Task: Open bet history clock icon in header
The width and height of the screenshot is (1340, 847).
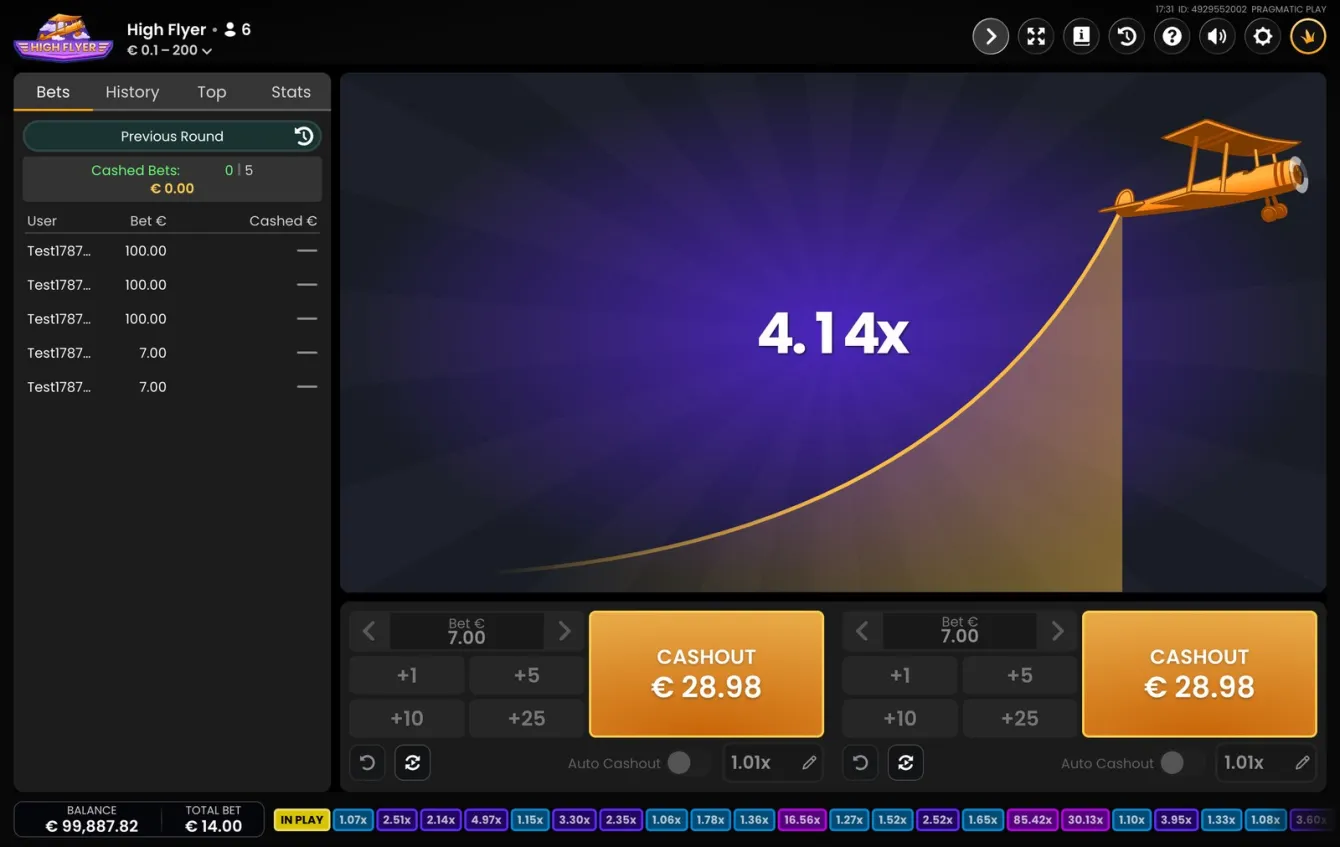Action: (1127, 37)
